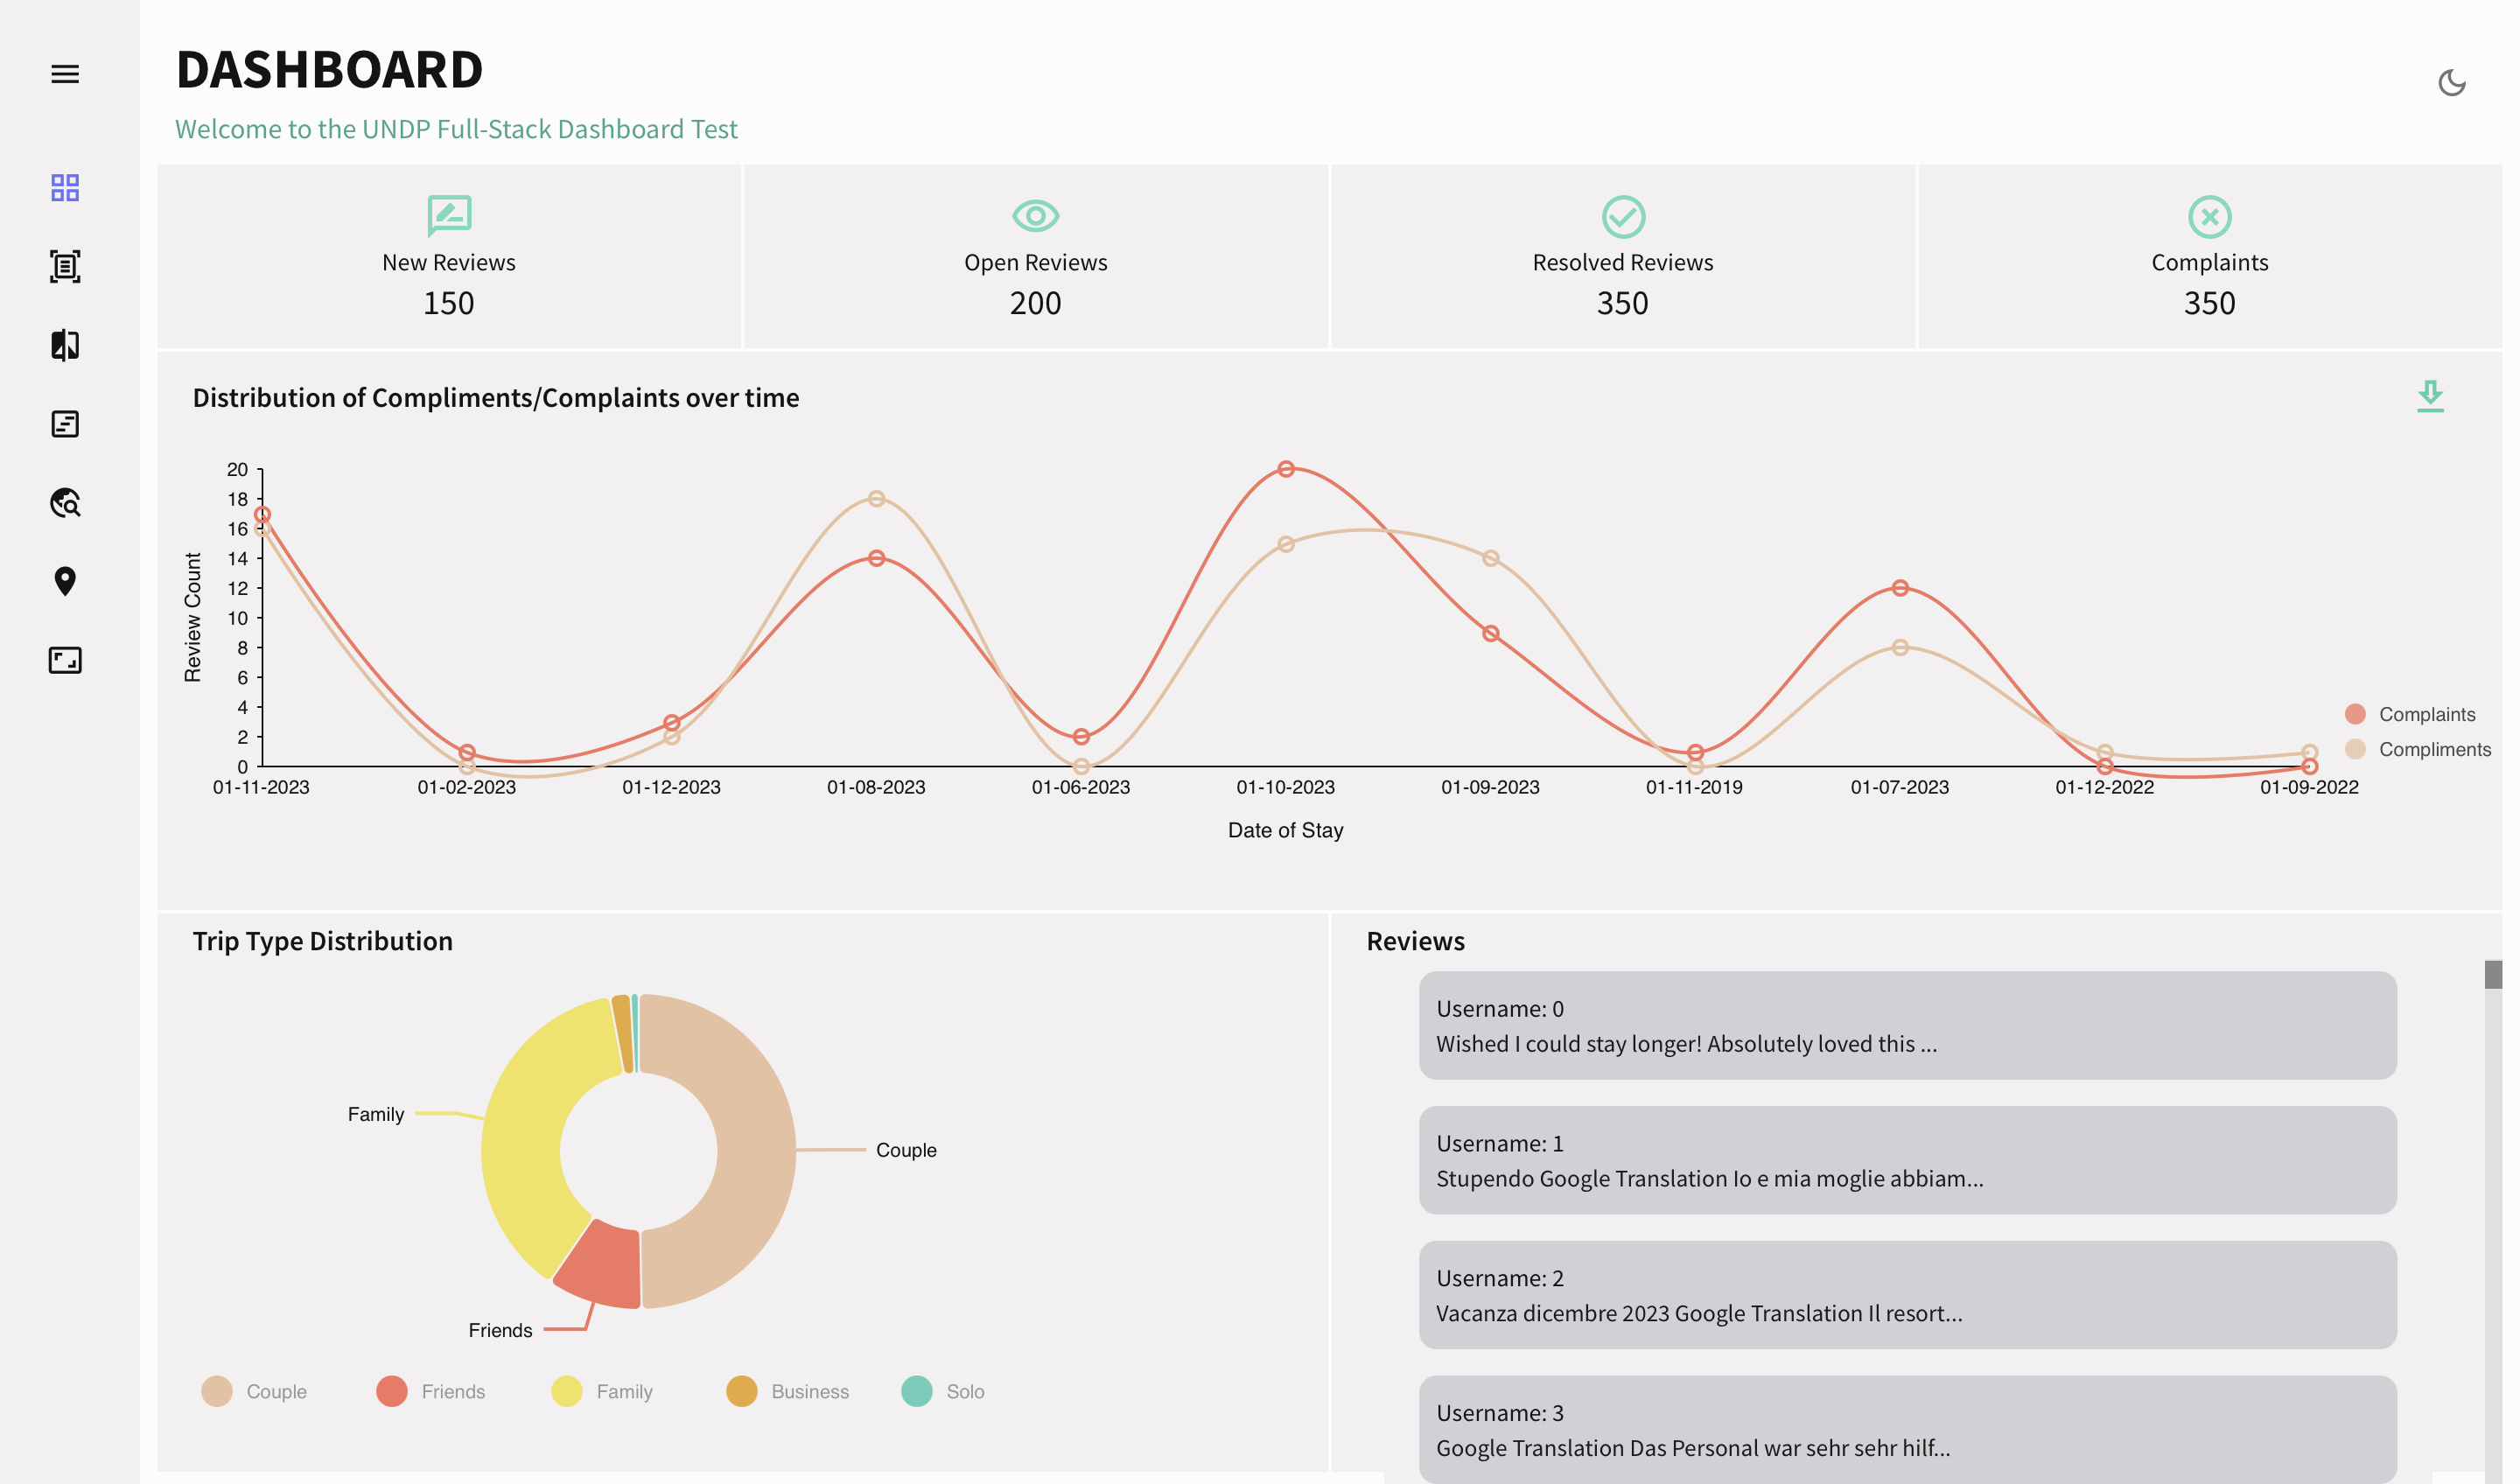Open the review card from Username: 0
This screenshot has width=2520, height=1484.
click(x=1908, y=1025)
